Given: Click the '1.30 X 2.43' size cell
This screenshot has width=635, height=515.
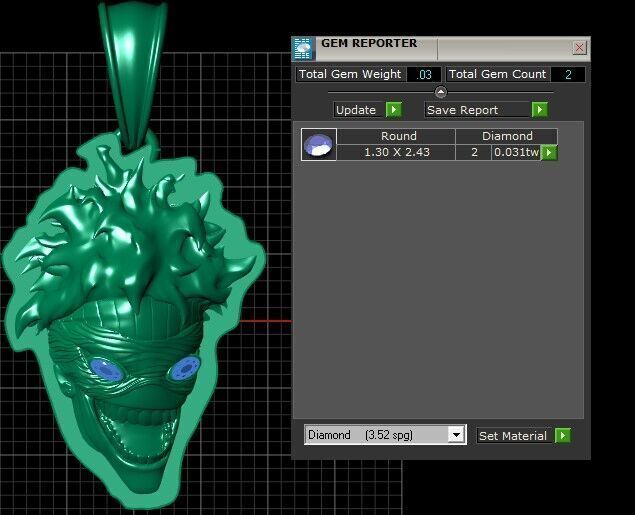Looking at the screenshot, I should pyautogui.click(x=396, y=153).
